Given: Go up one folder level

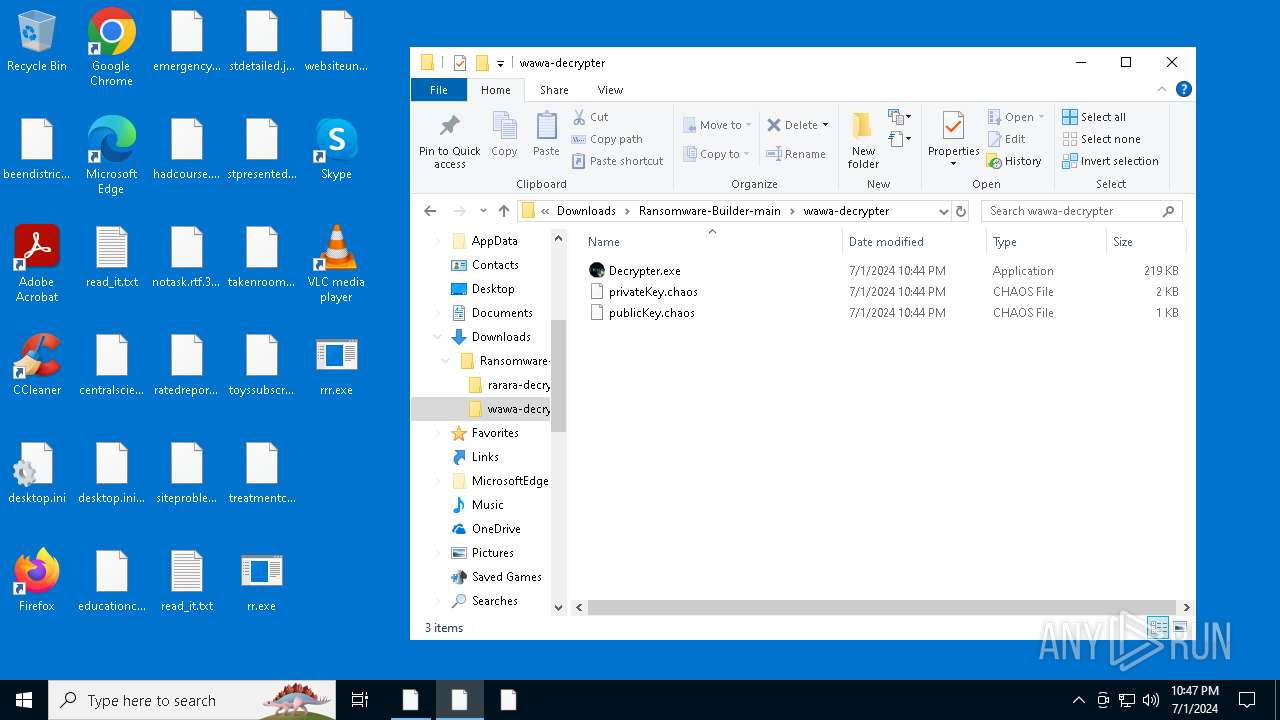Looking at the screenshot, I should [504, 211].
